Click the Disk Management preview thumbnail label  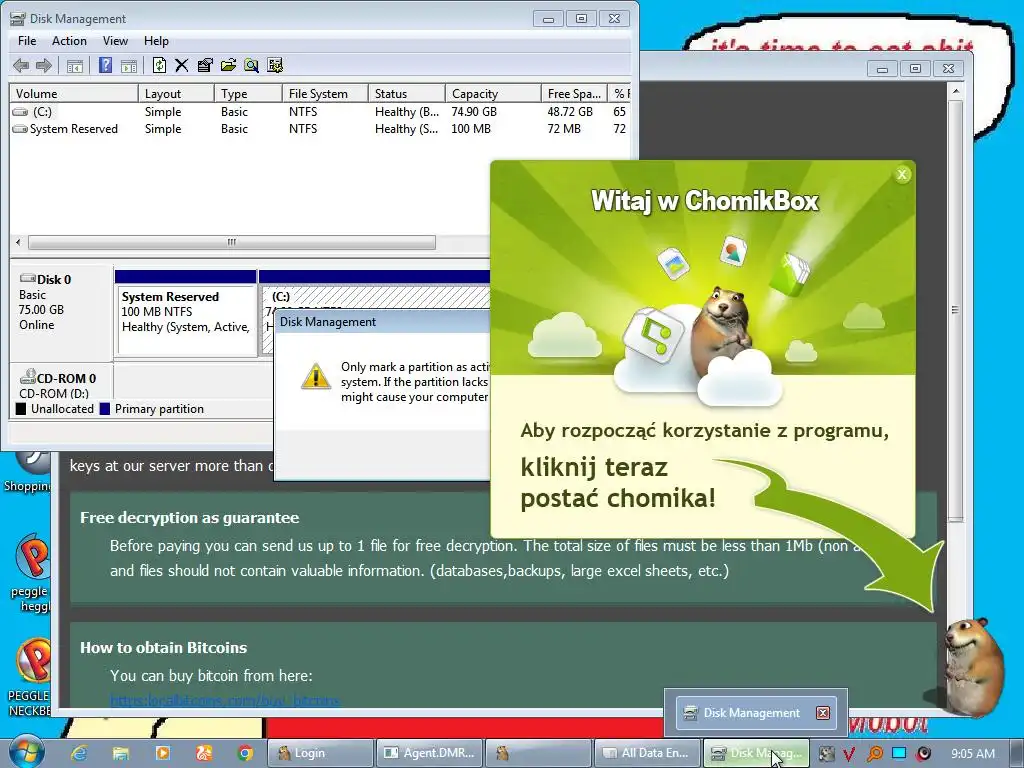[x=751, y=713]
